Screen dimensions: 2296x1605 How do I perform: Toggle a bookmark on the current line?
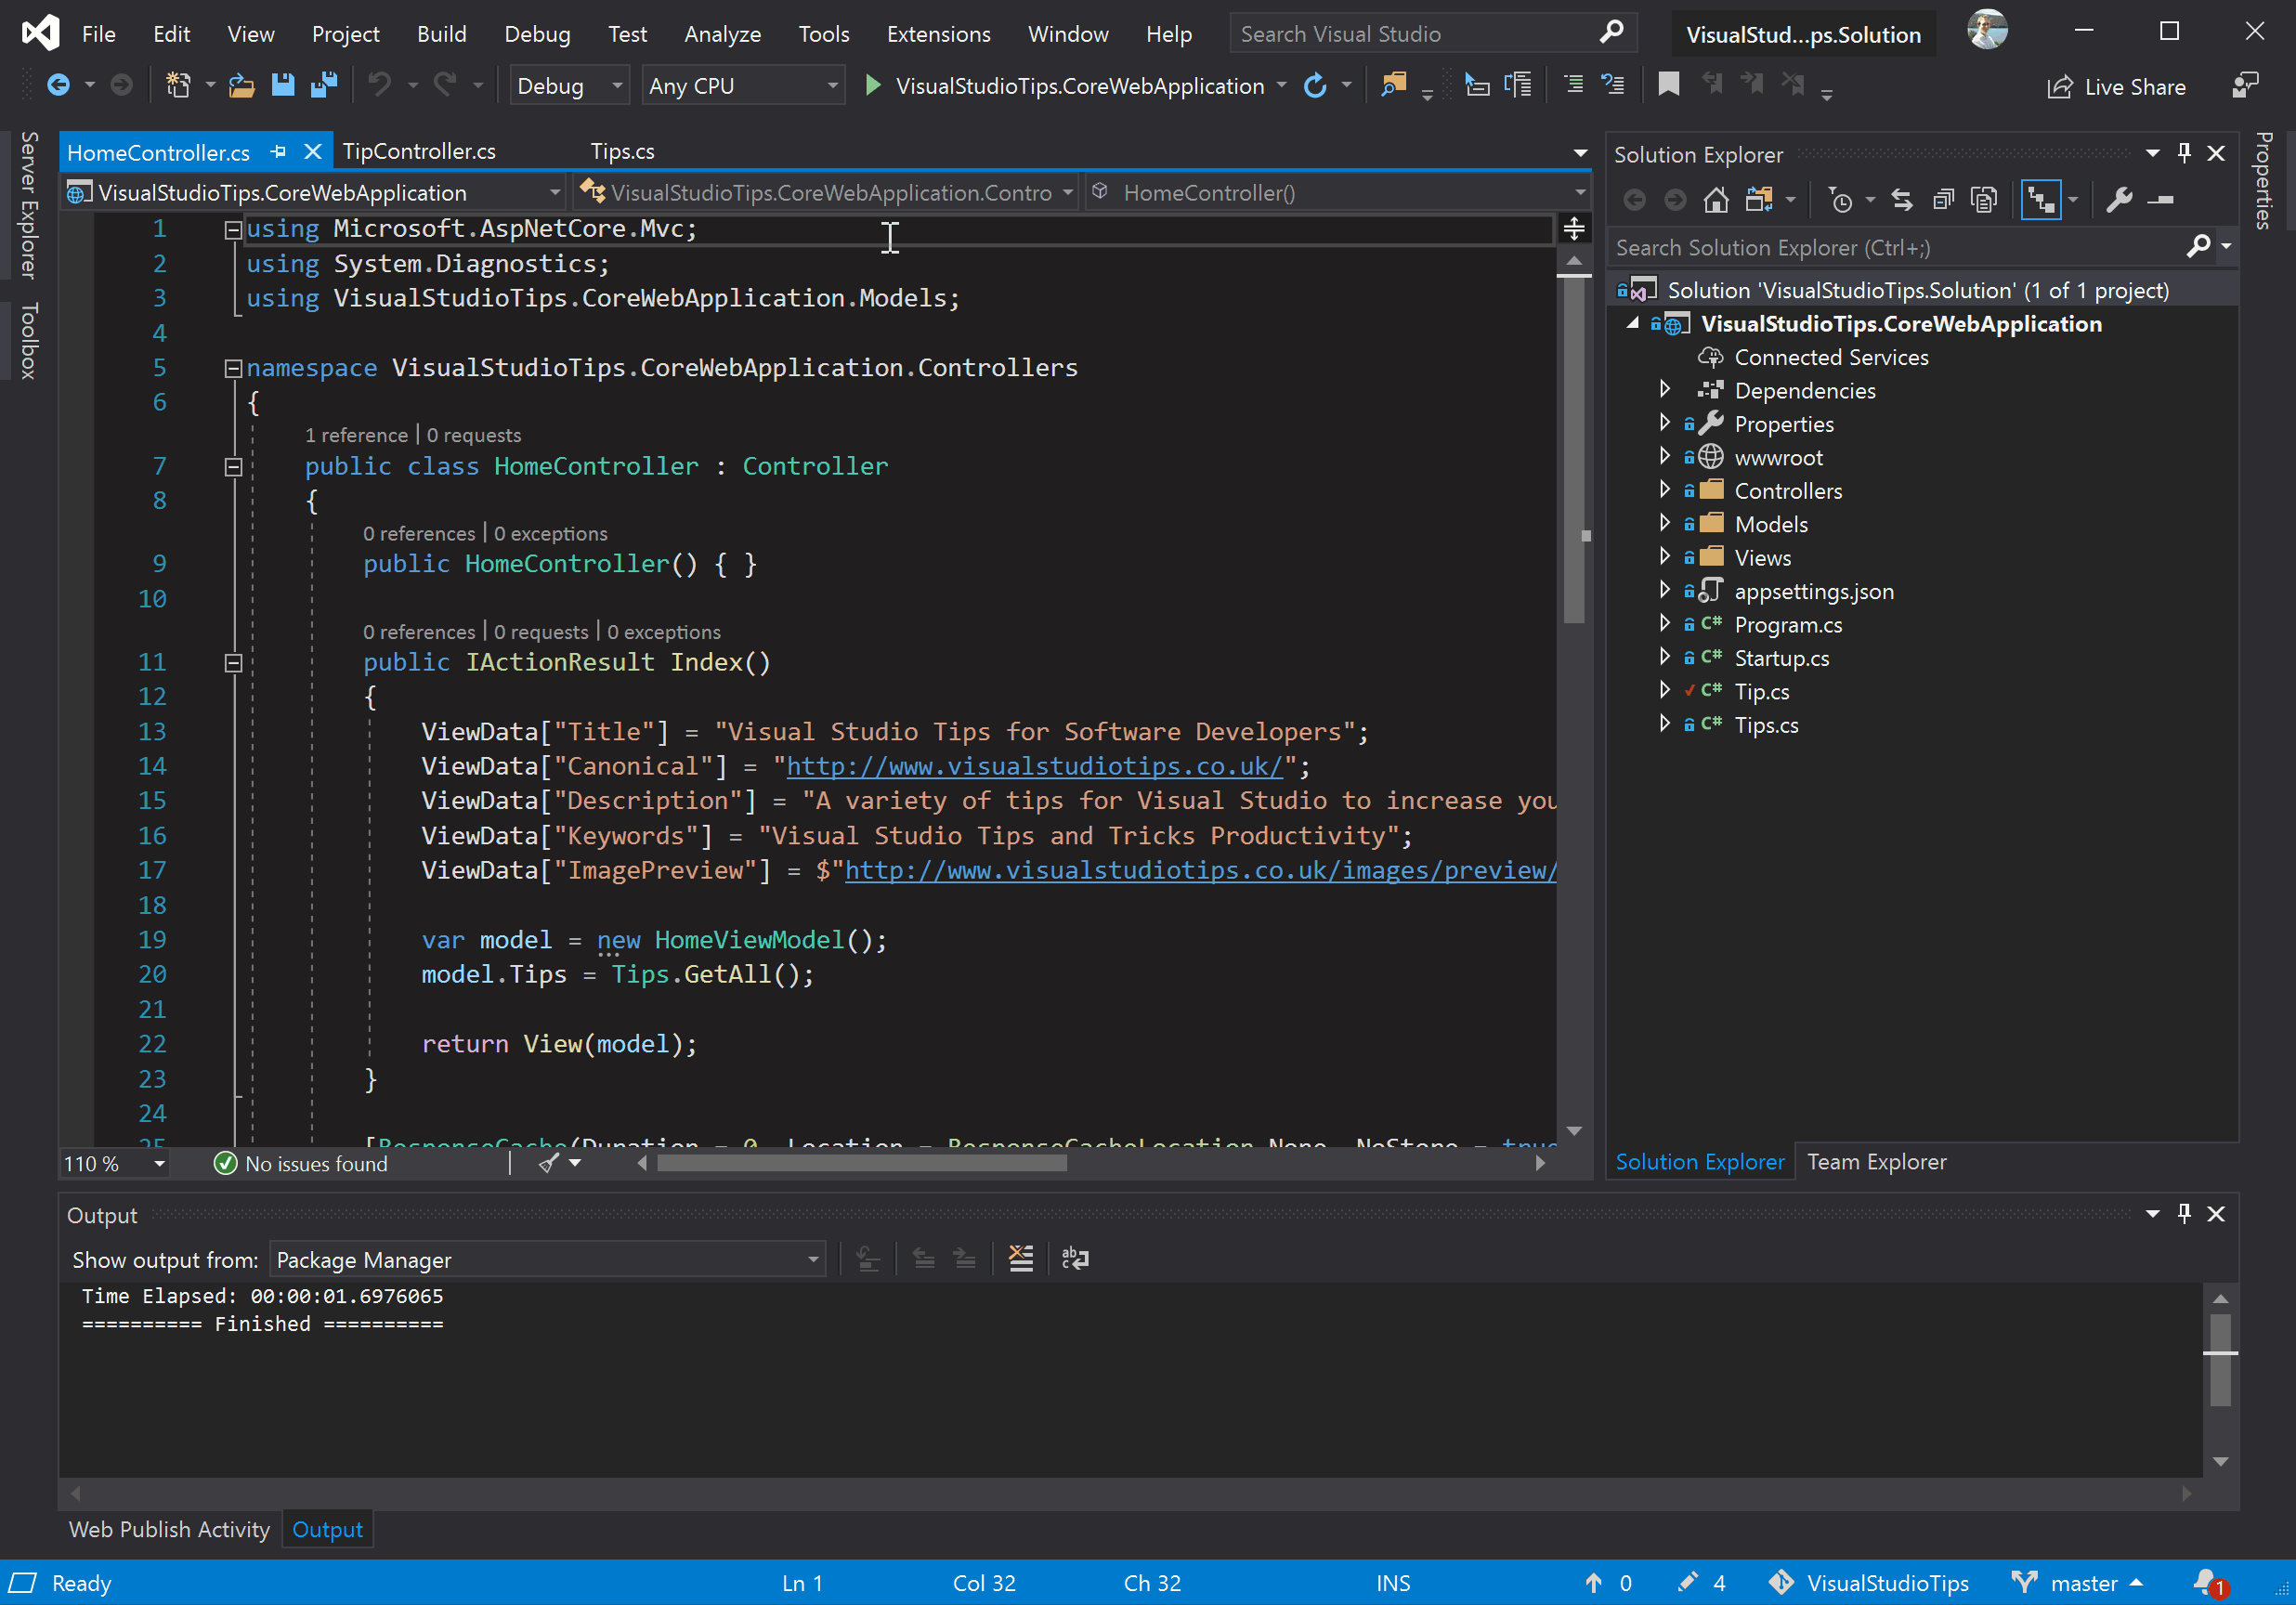pyautogui.click(x=1669, y=85)
